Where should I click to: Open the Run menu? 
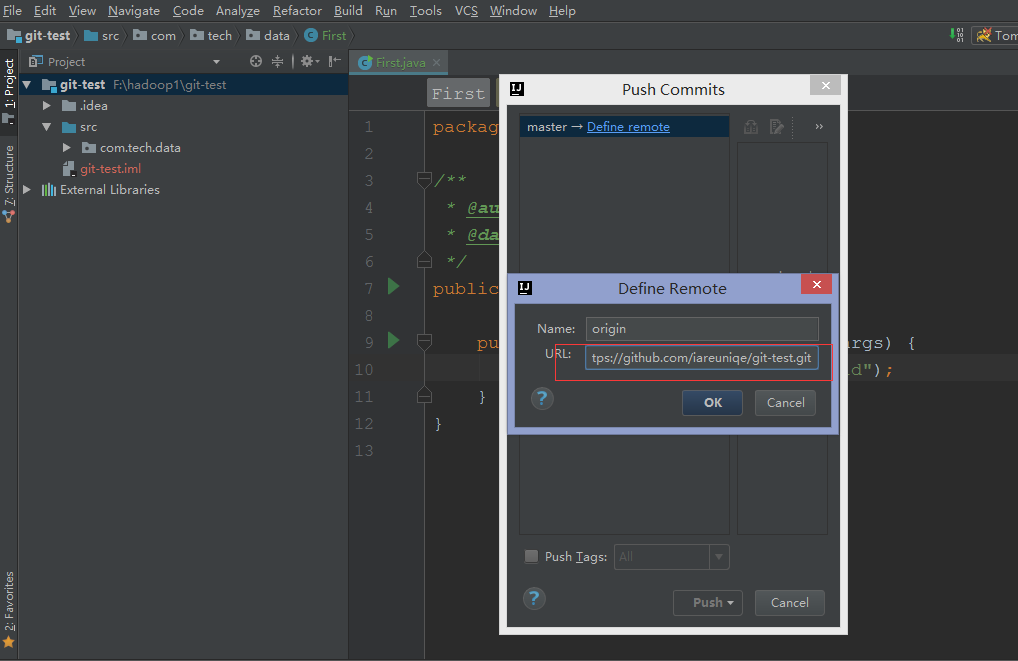[x=386, y=11]
